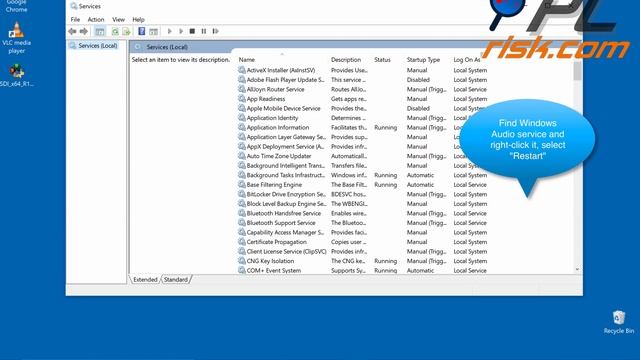Viewport: 640px width, 360px height.
Task: Select Application Information service row
Action: [362, 127]
